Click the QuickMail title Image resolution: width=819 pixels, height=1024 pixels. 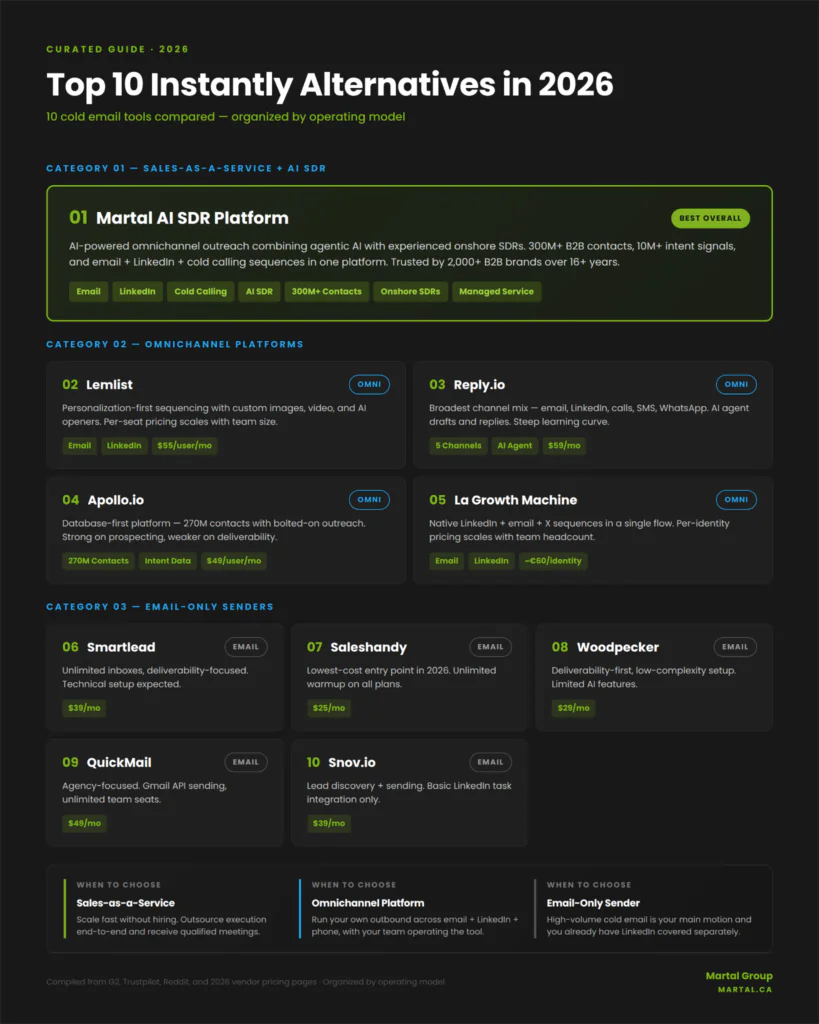(119, 762)
